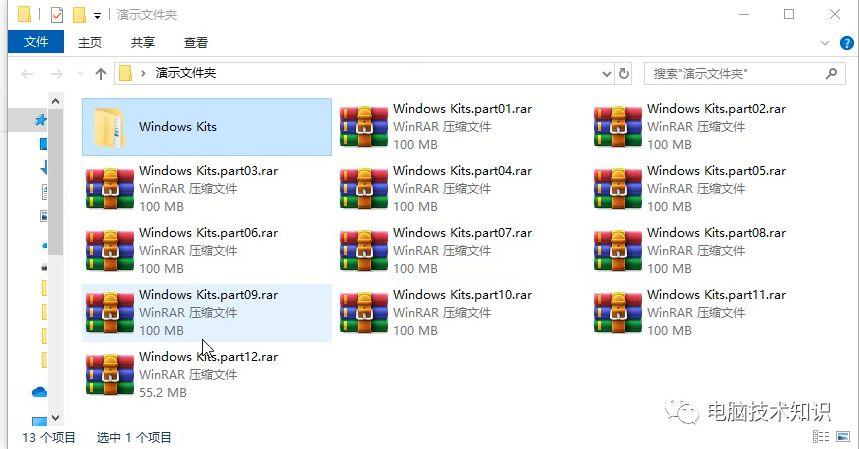Image resolution: width=859 pixels, height=449 pixels.
Task: Click the 55.2 MB size text
Action: (x=163, y=392)
